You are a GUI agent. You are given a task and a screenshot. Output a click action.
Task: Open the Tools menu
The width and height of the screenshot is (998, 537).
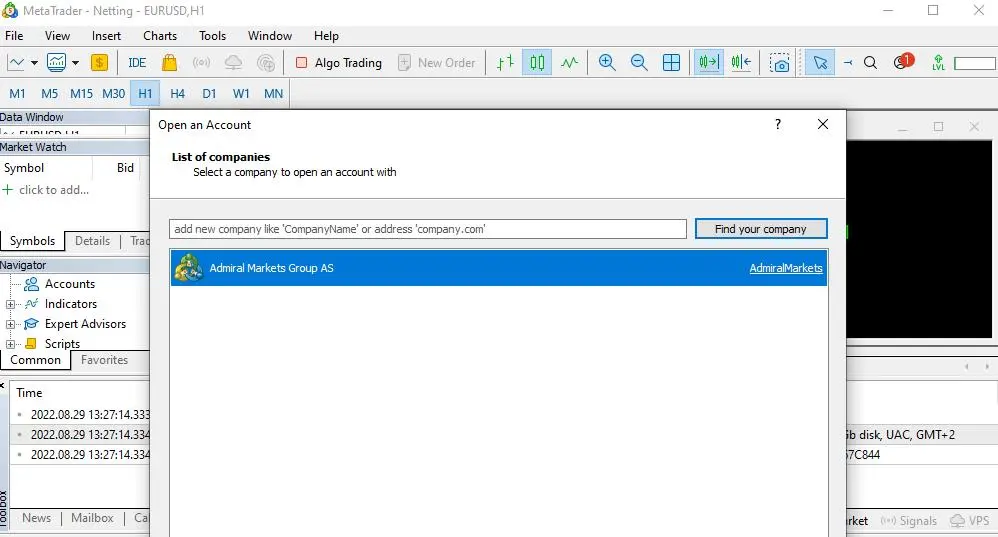[213, 36]
